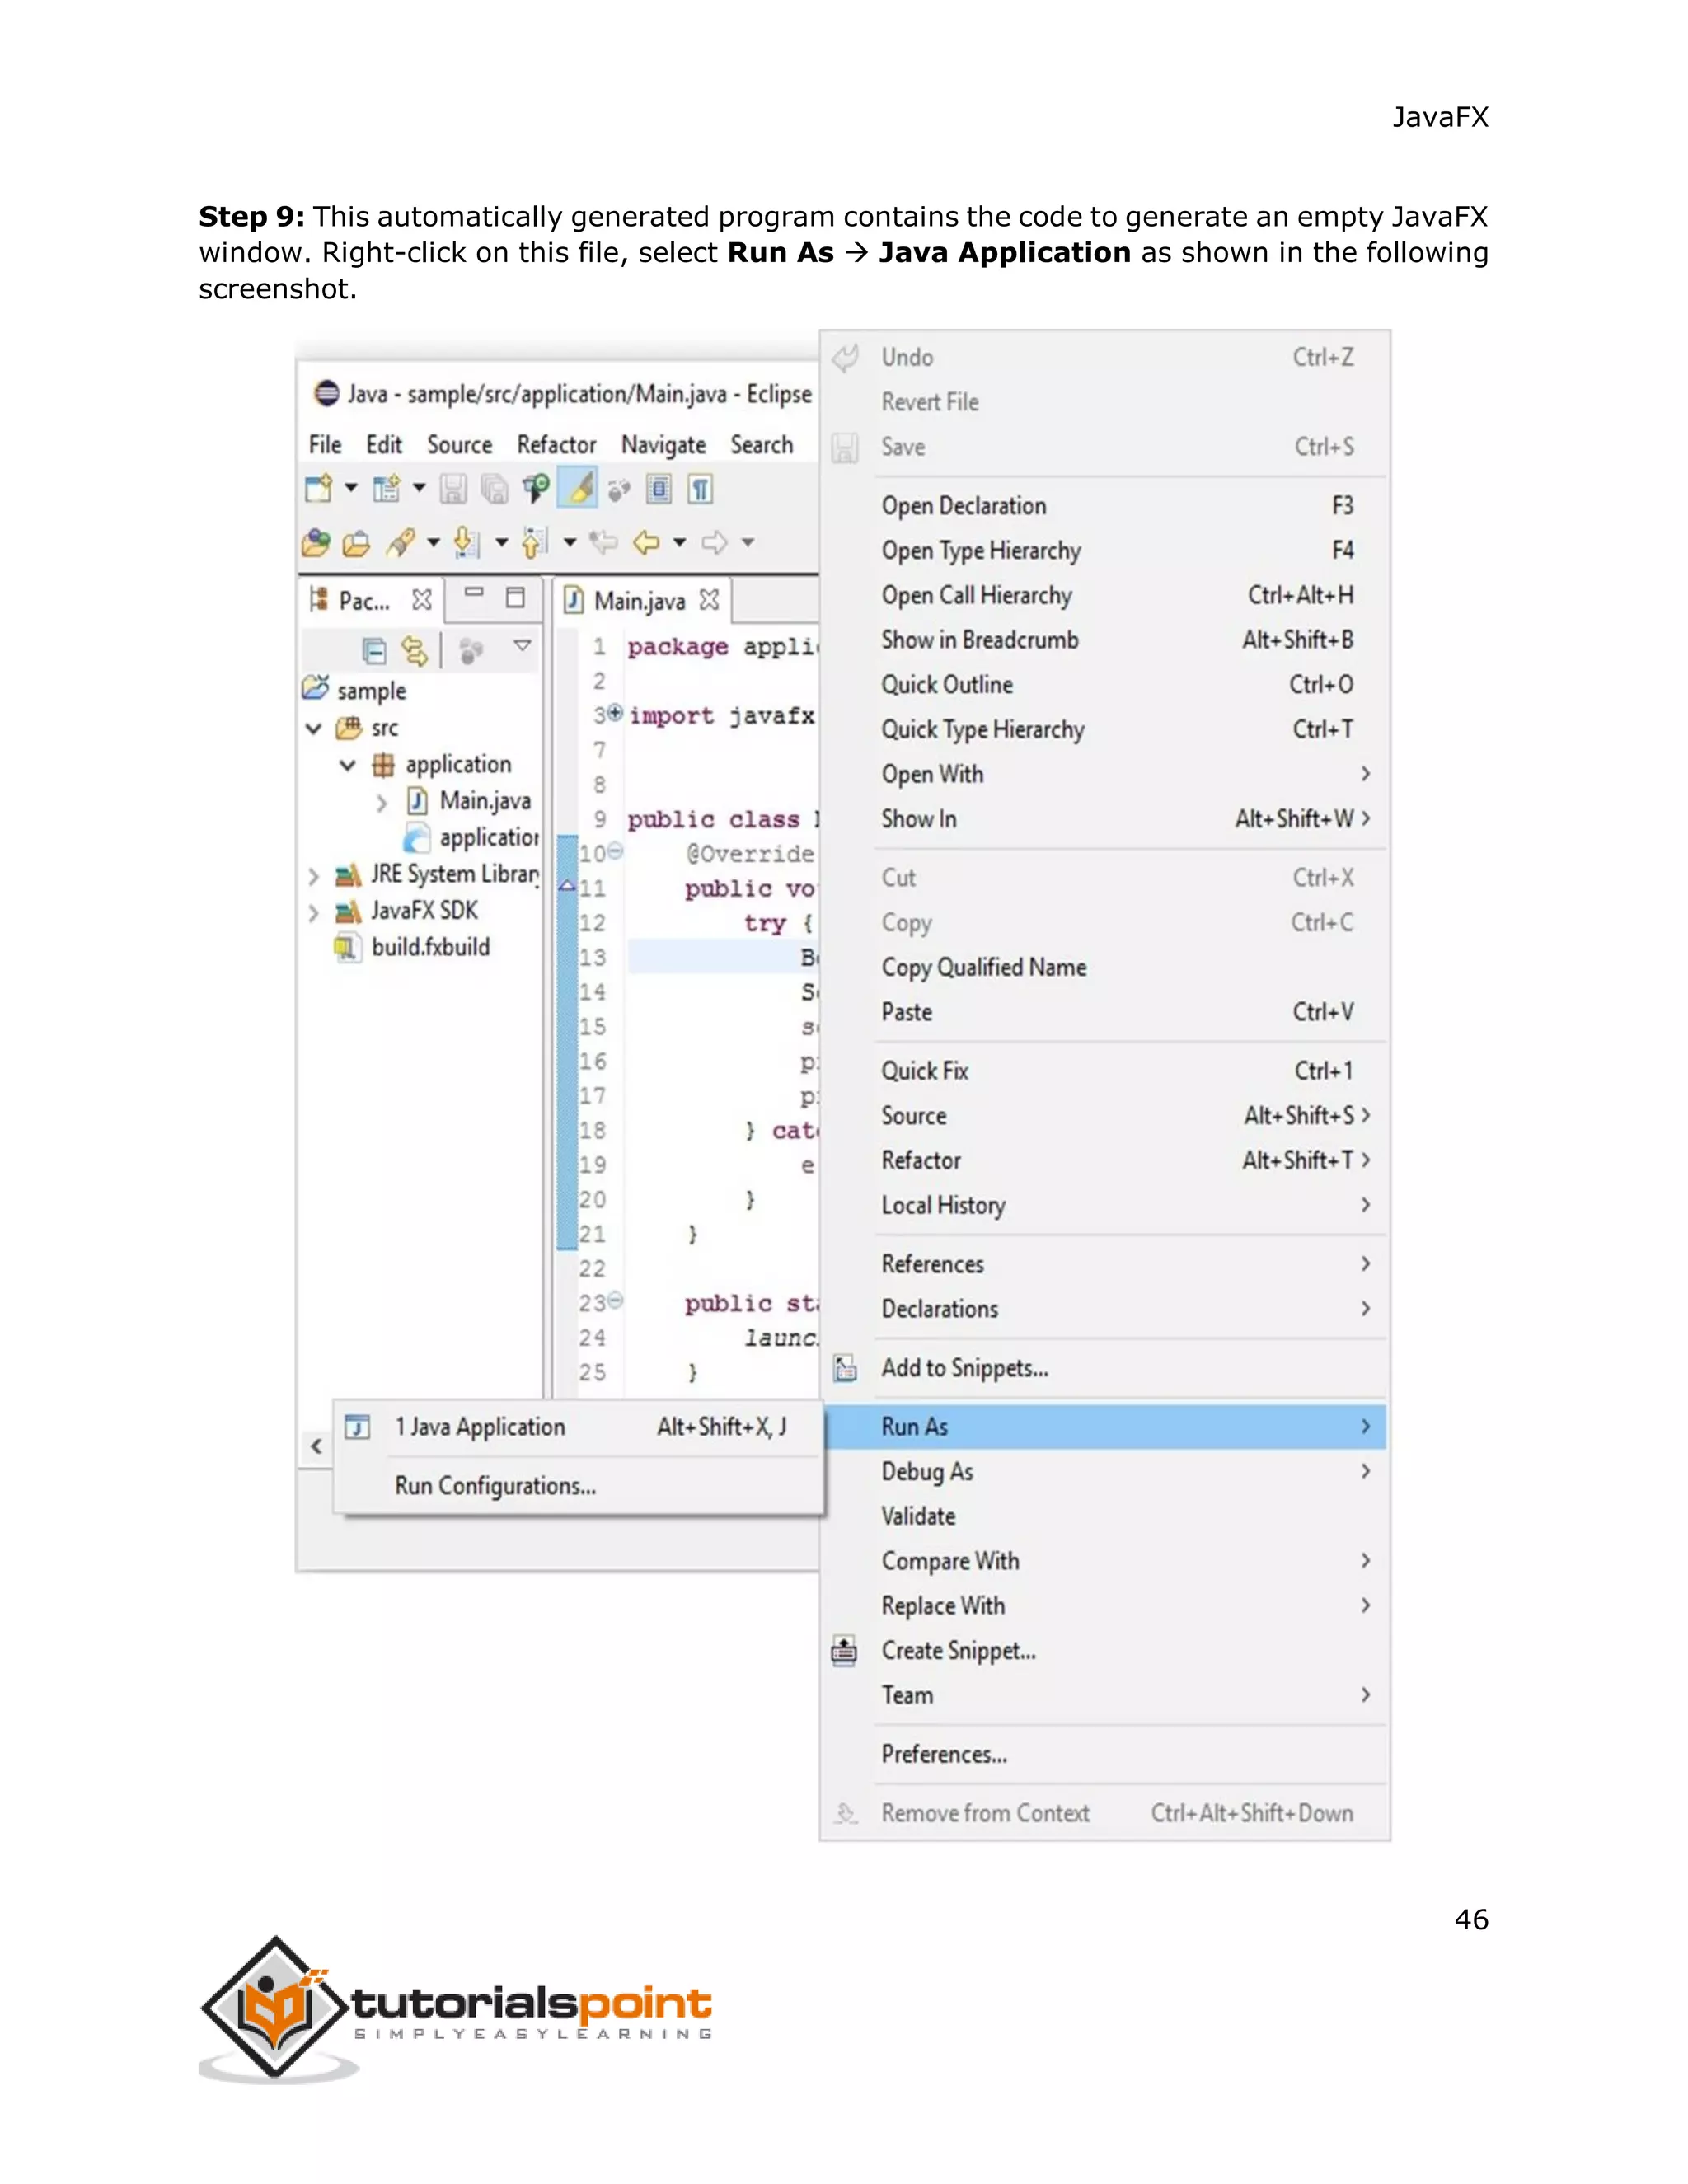Select build.fxbuild file
Viewport: 1688px width, 2184px height.
[x=413, y=947]
